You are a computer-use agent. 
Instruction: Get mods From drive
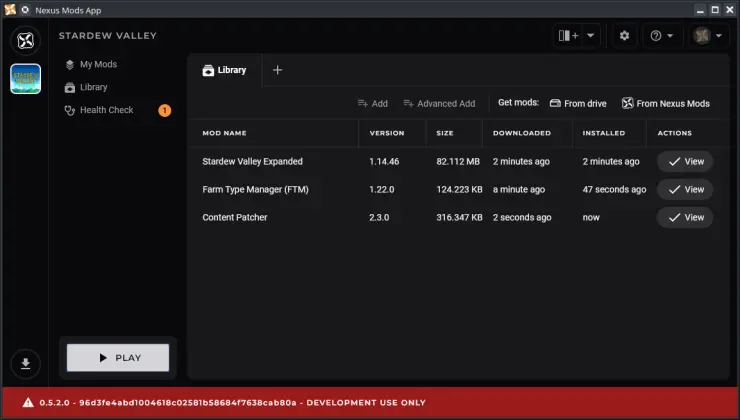coord(578,103)
